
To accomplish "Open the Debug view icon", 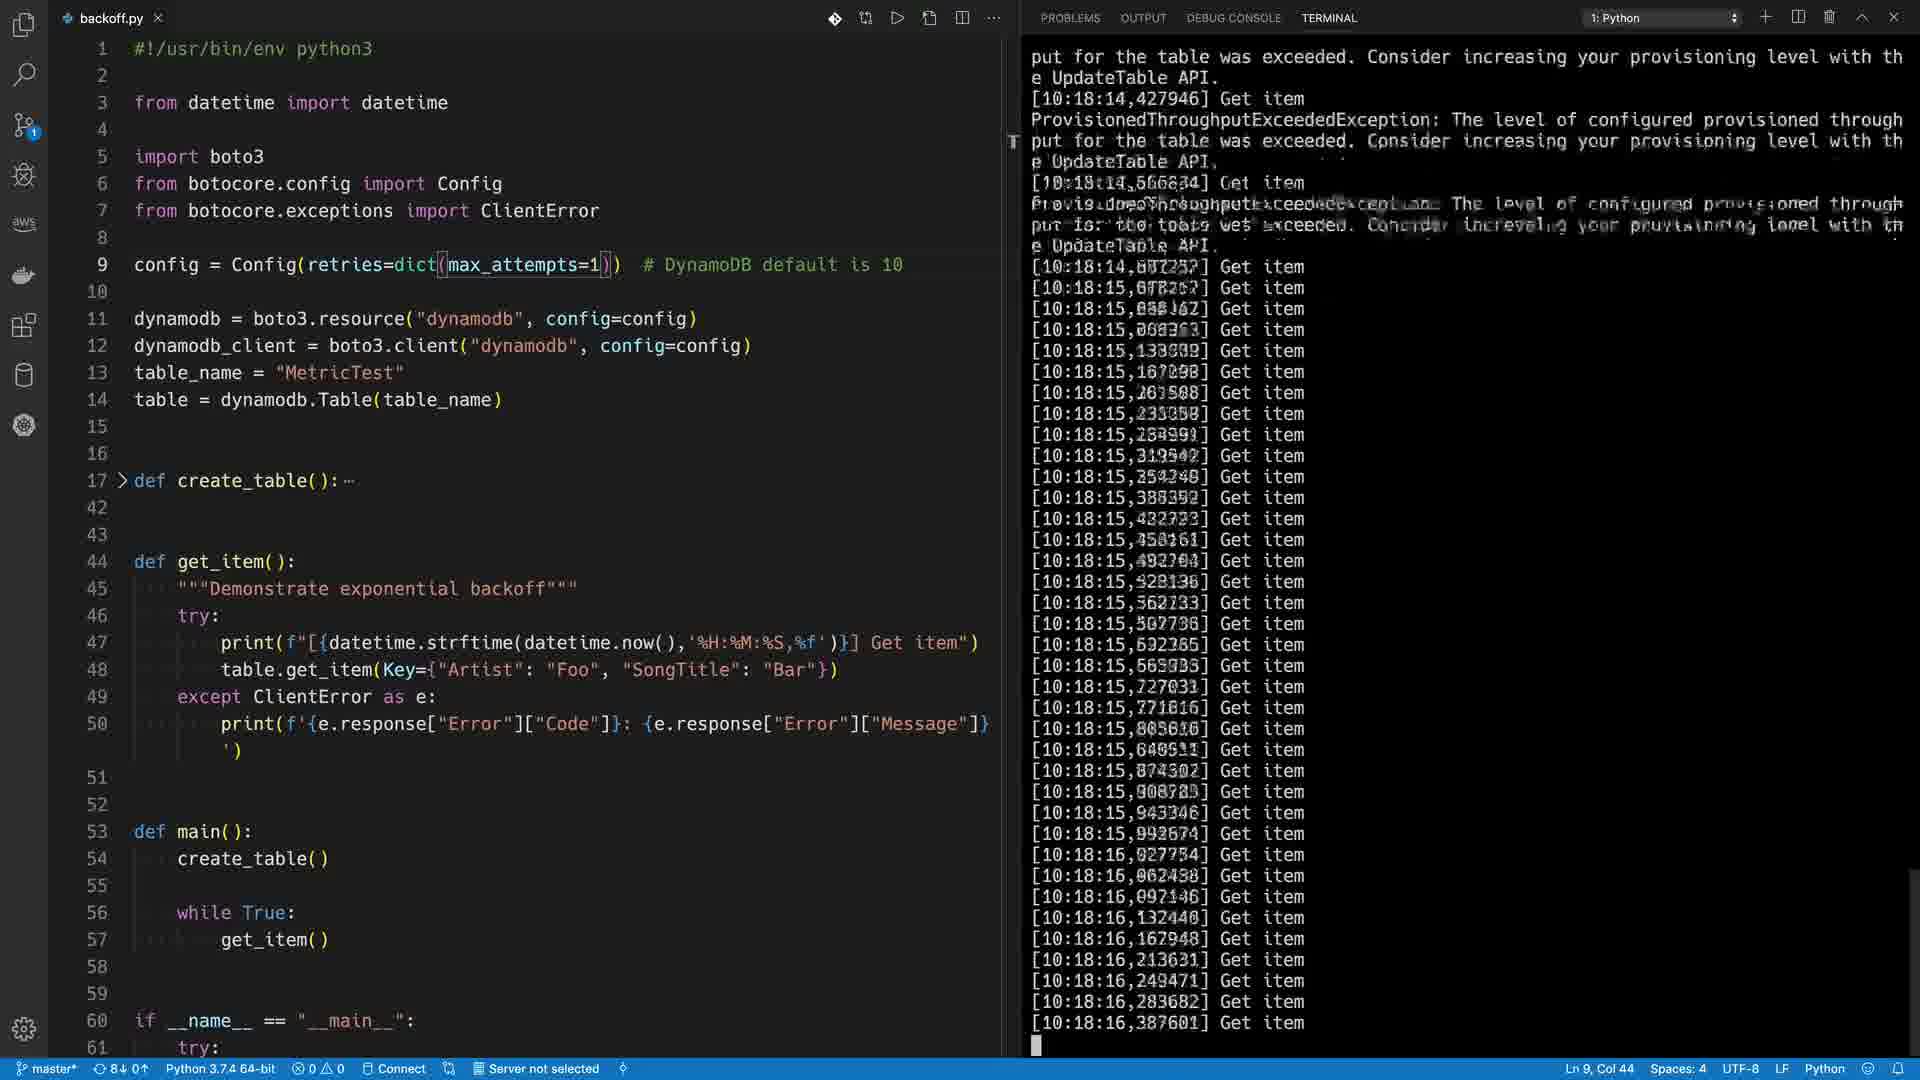I will pyautogui.click(x=24, y=175).
